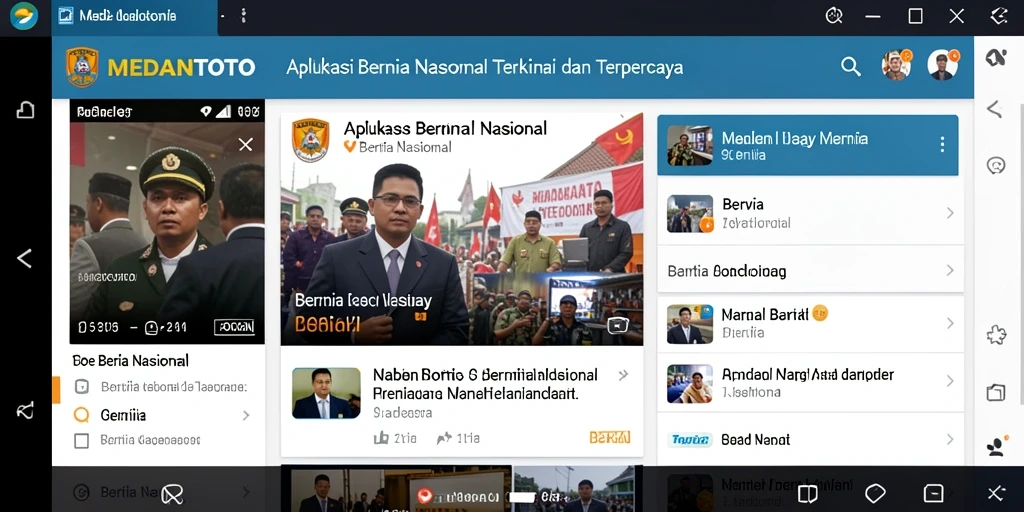This screenshot has width=1024, height=512.
Task: Click the user icon in right sidebar
Action: pos(995,447)
